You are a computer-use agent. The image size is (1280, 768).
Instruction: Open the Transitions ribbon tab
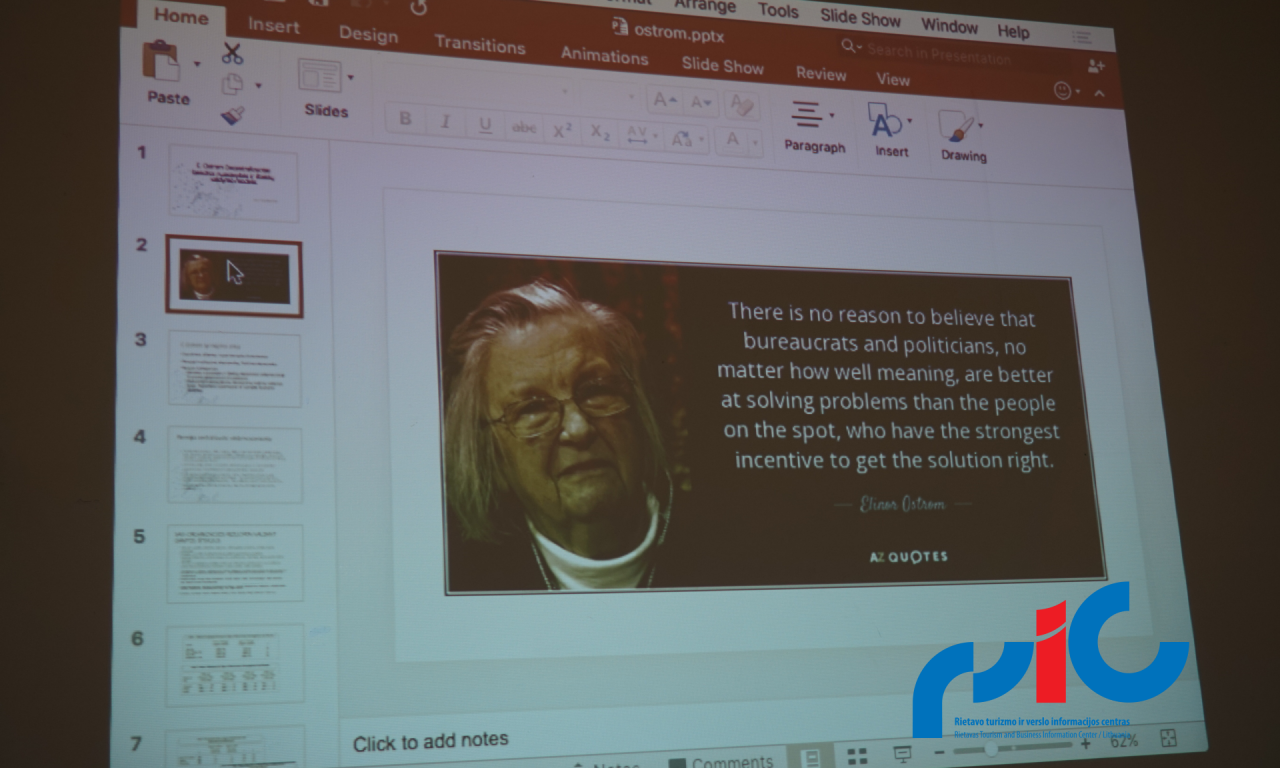pyautogui.click(x=479, y=45)
